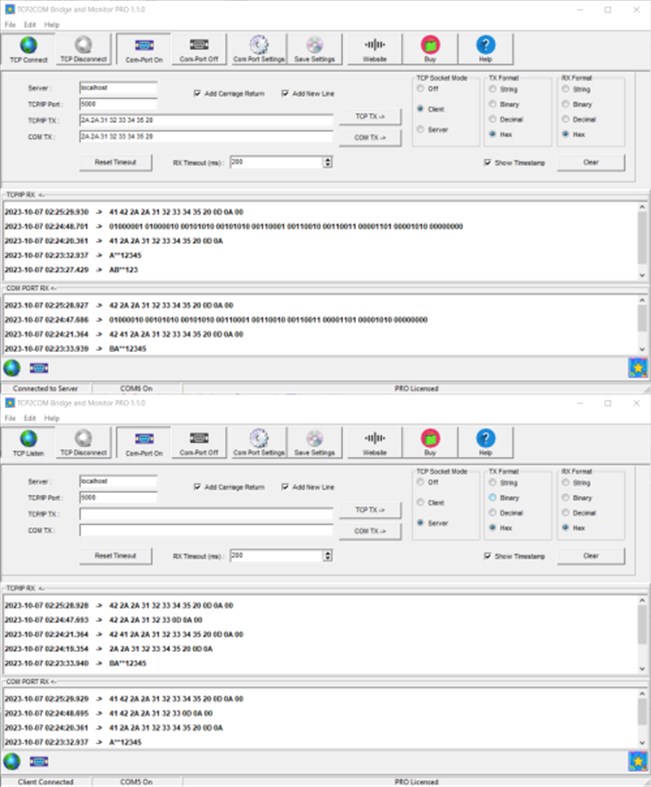Viewport: 651px width, 787px height.
Task: Open Website icon in top window
Action: pos(375,49)
